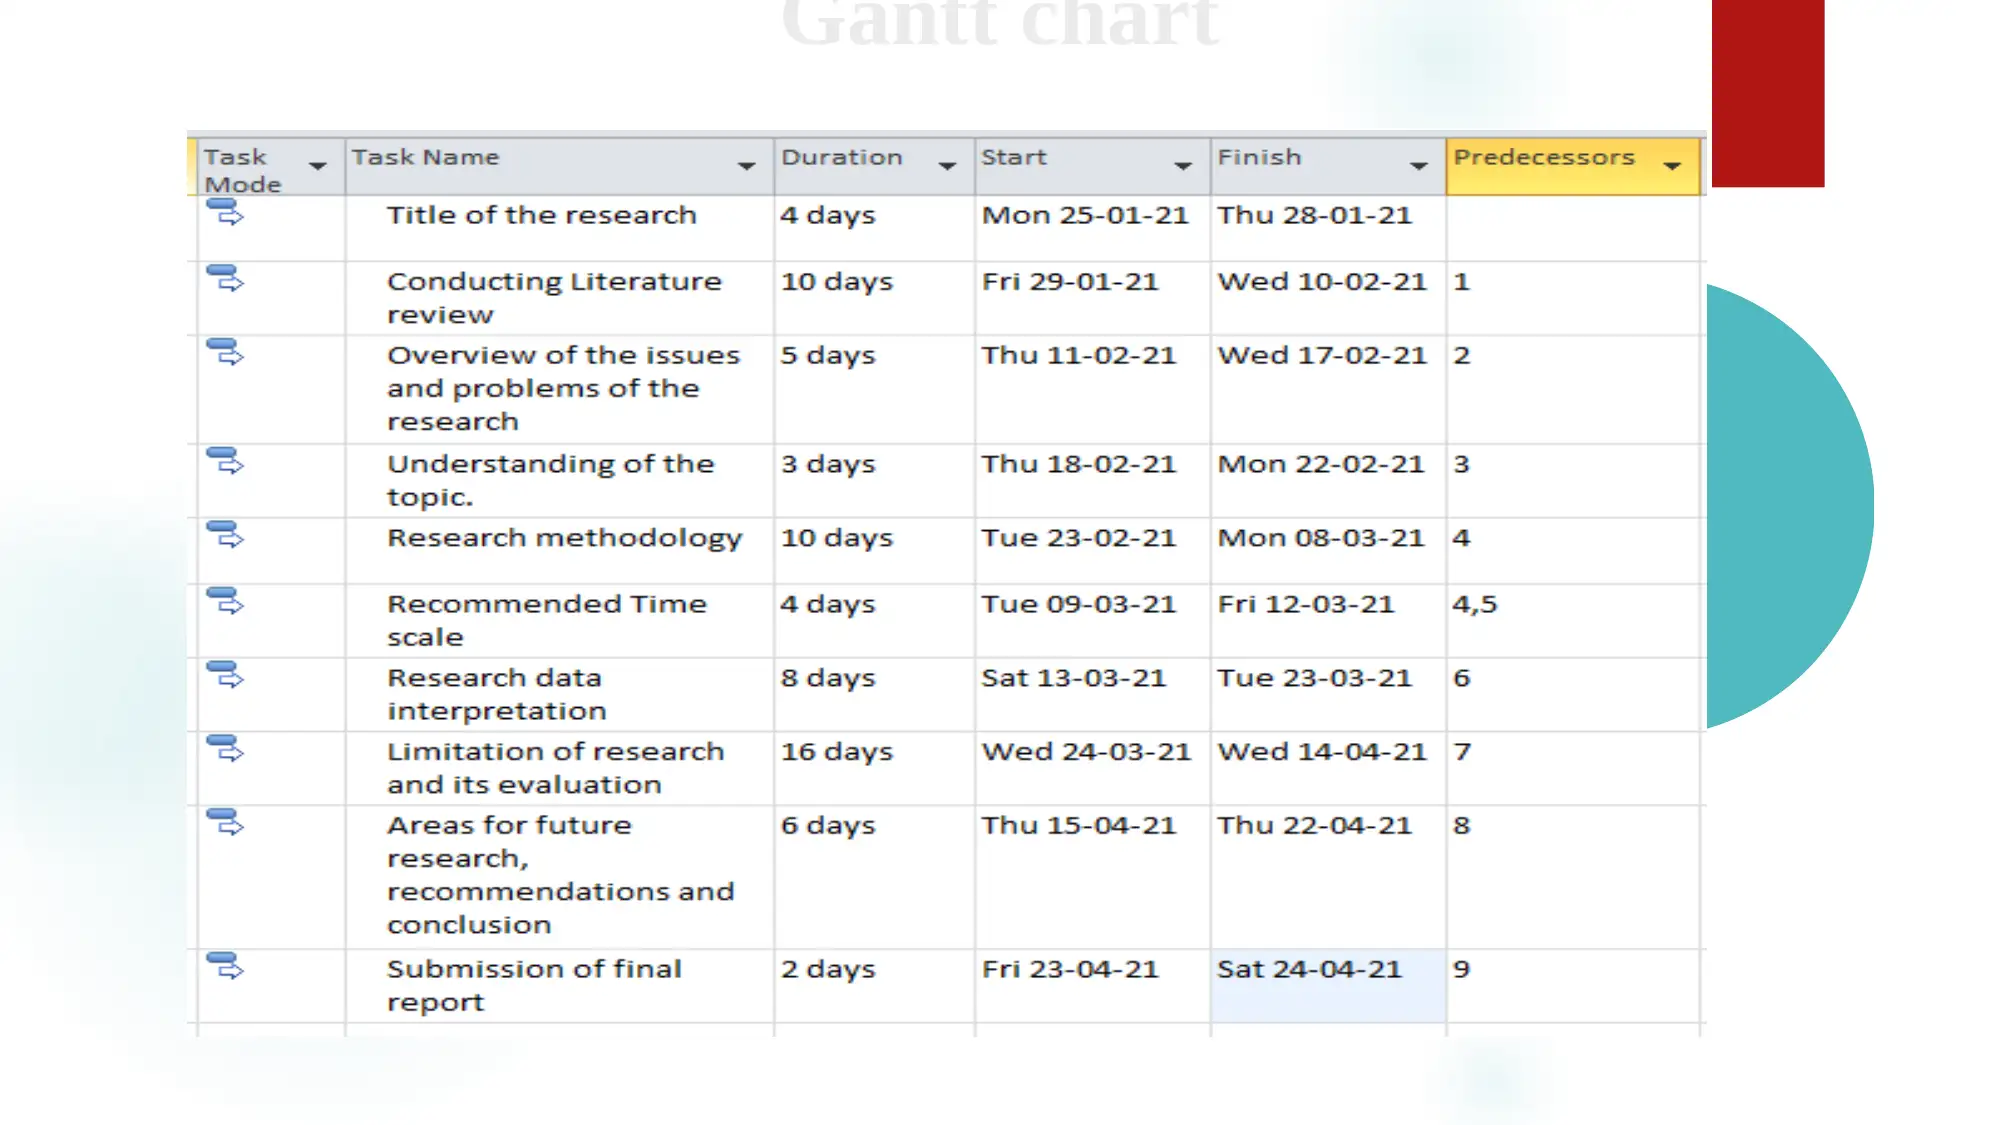Select the Duration column header
Image resolution: width=2001 pixels, height=1125 pixels.
point(874,166)
